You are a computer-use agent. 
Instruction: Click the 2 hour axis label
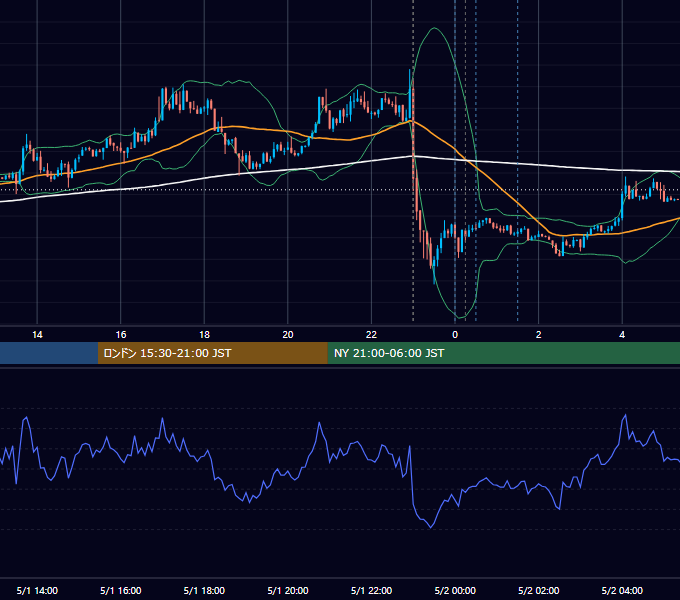pos(539,335)
